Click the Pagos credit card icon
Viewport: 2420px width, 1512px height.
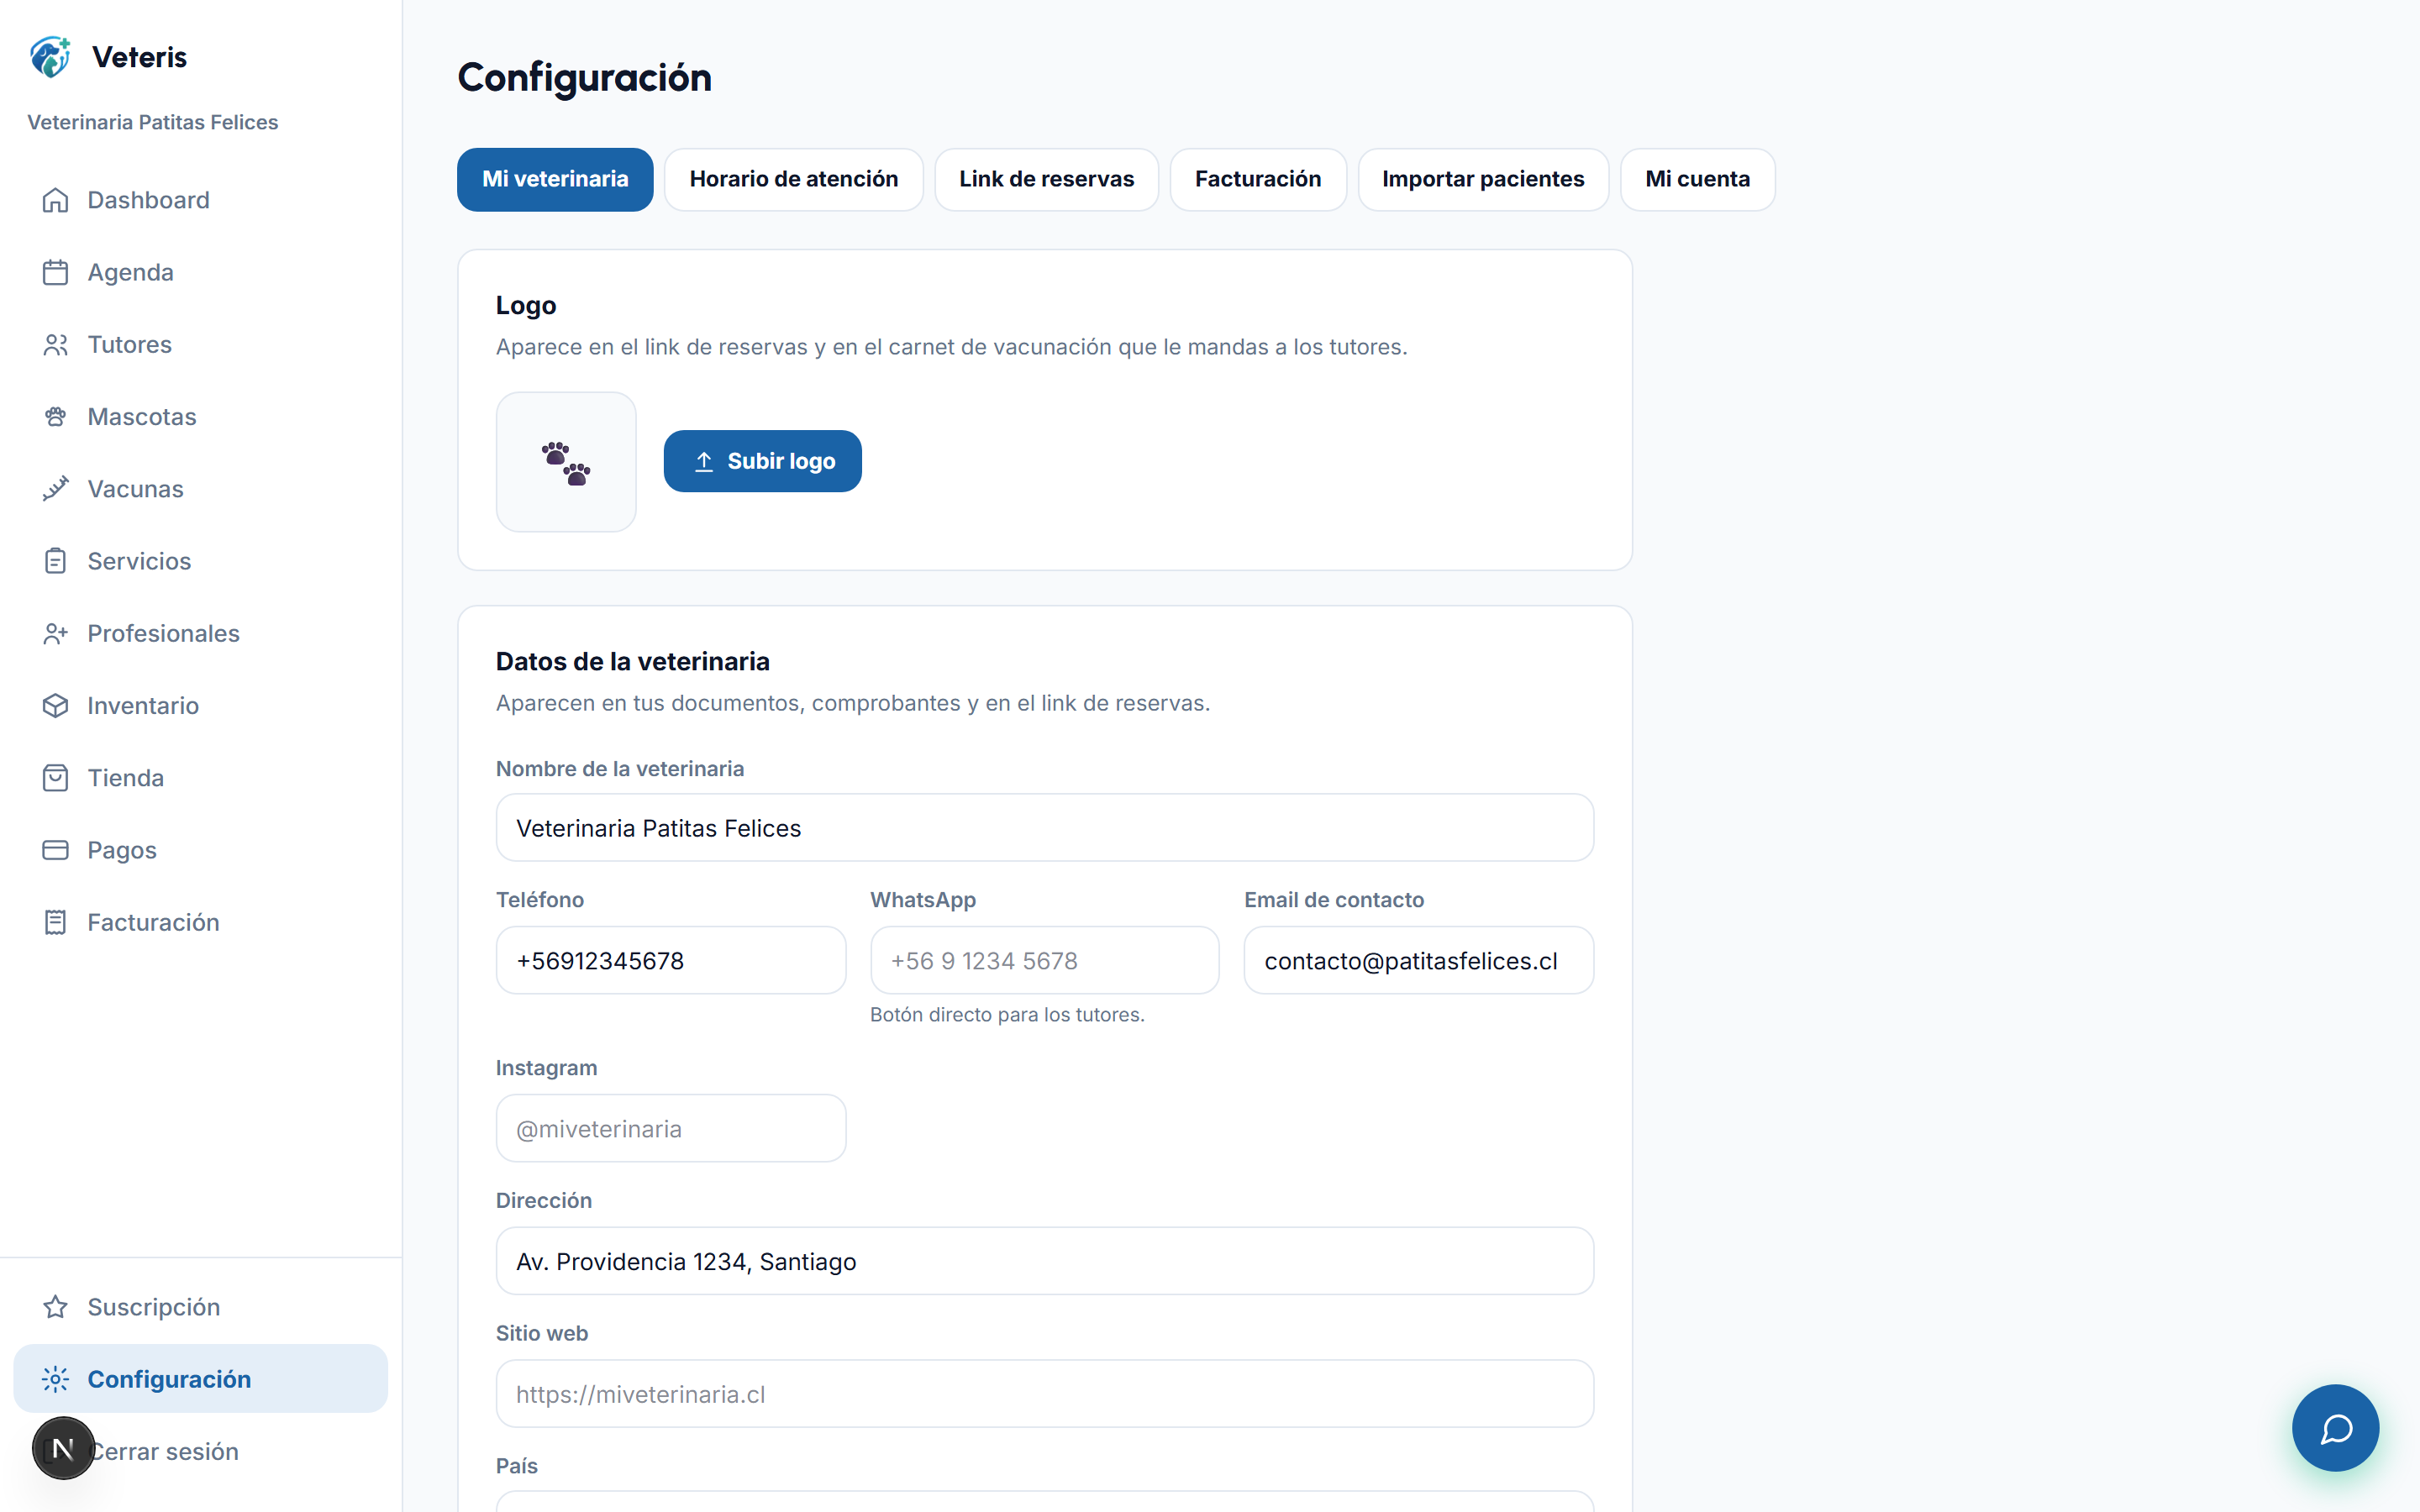55,850
